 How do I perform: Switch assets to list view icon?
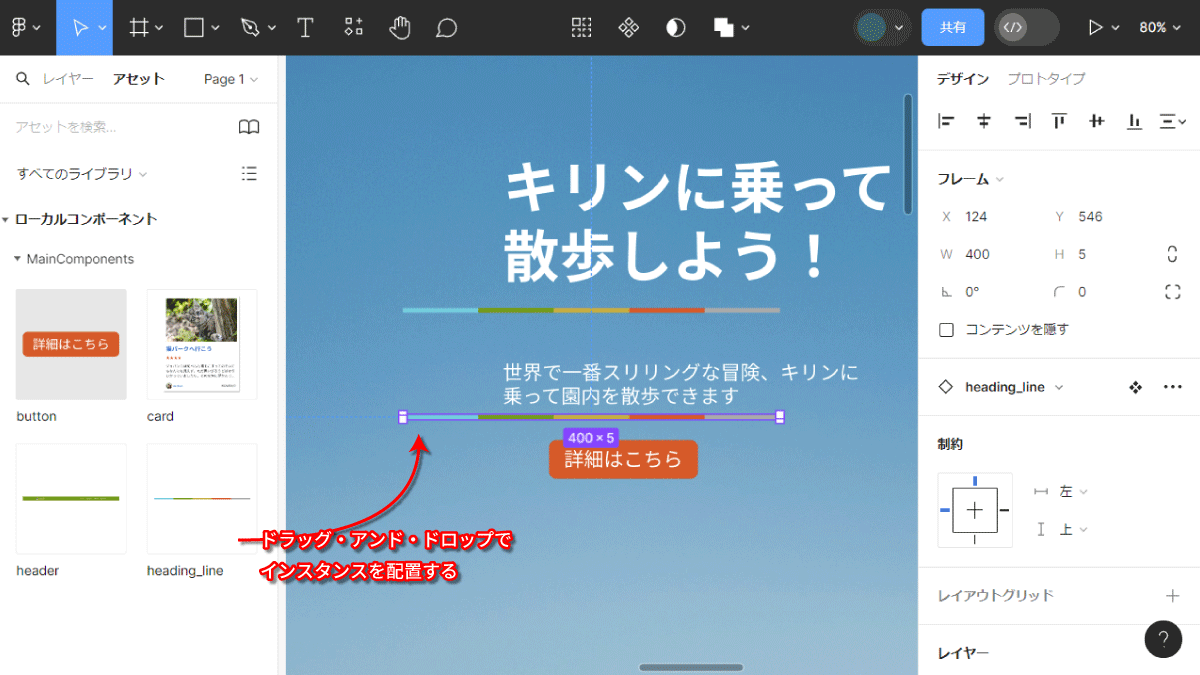click(x=250, y=173)
